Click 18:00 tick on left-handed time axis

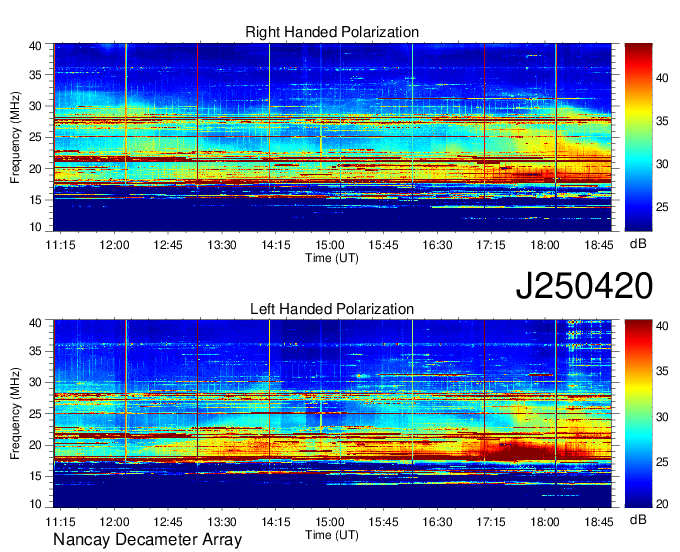tap(545, 522)
